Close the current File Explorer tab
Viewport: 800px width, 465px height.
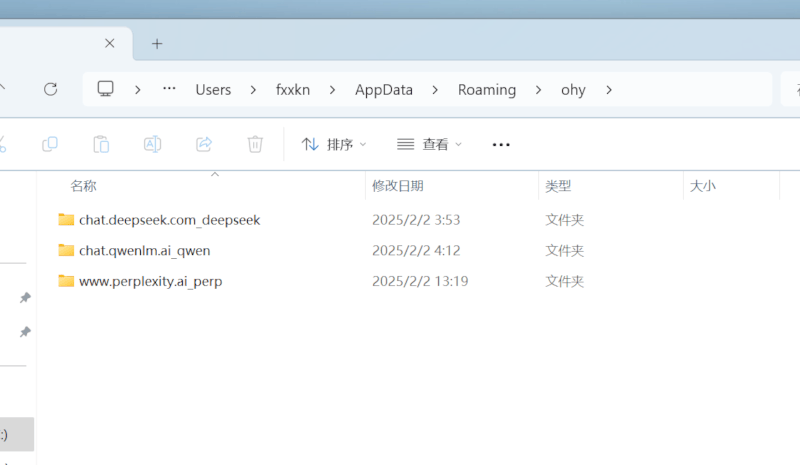[x=110, y=43]
